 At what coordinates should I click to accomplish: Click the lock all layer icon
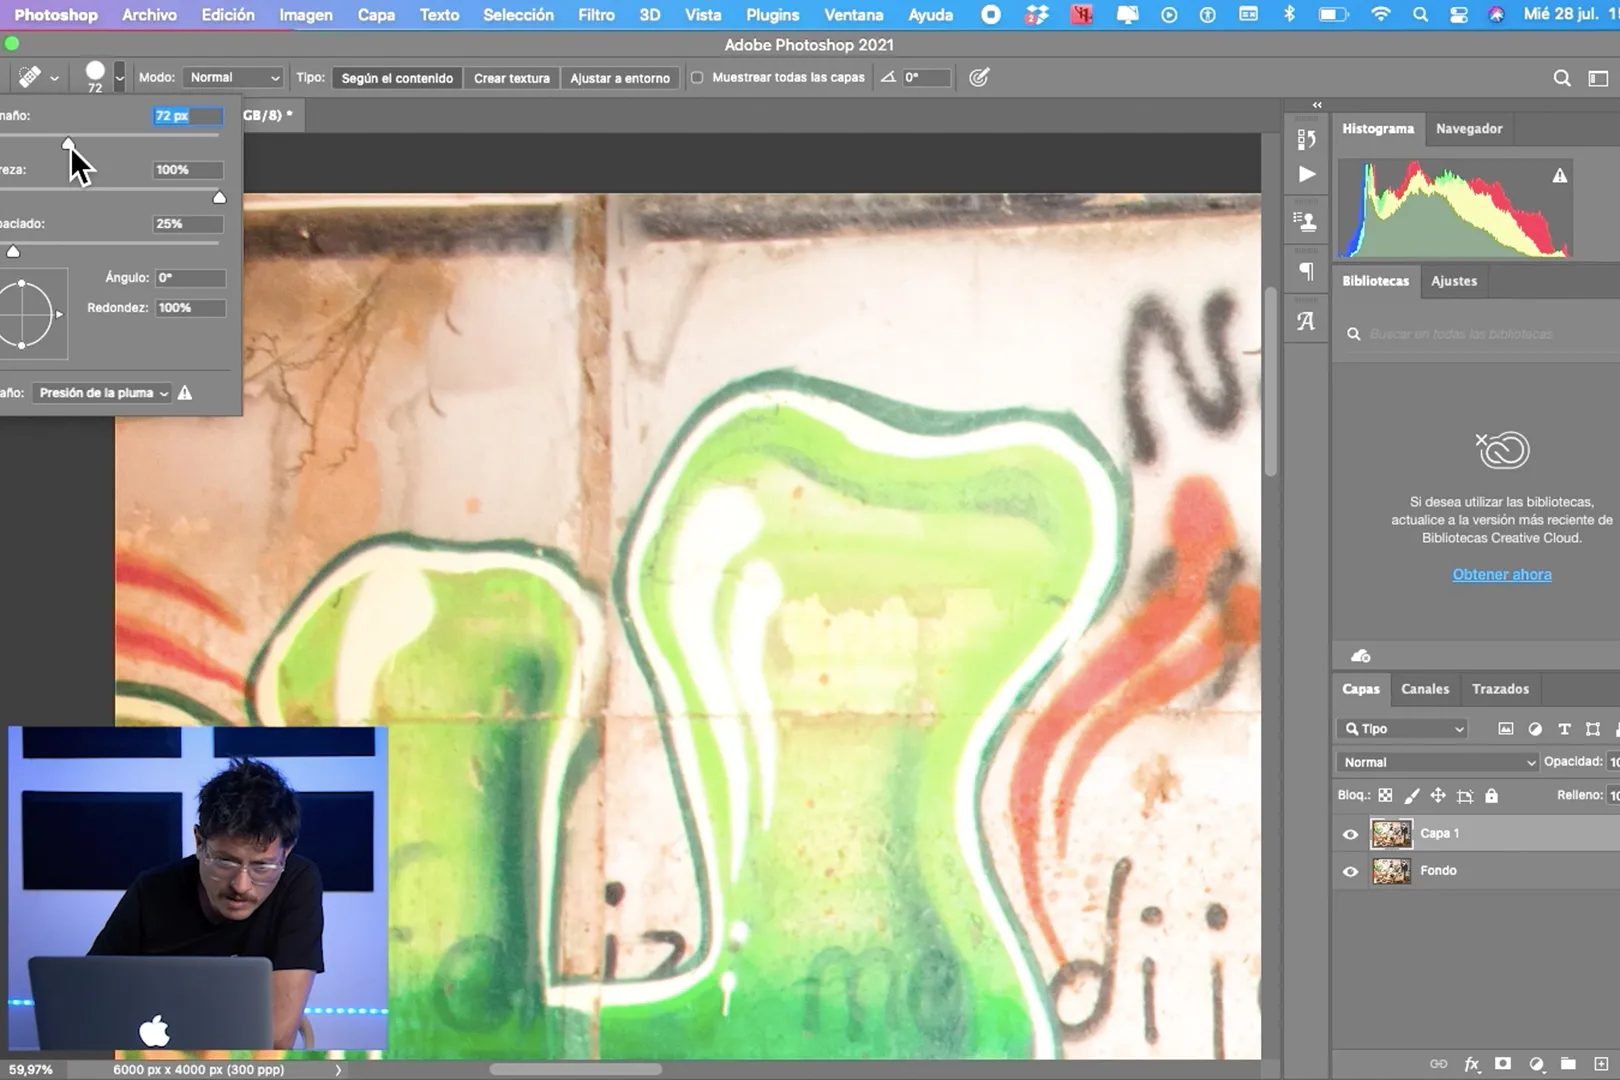[x=1491, y=796]
